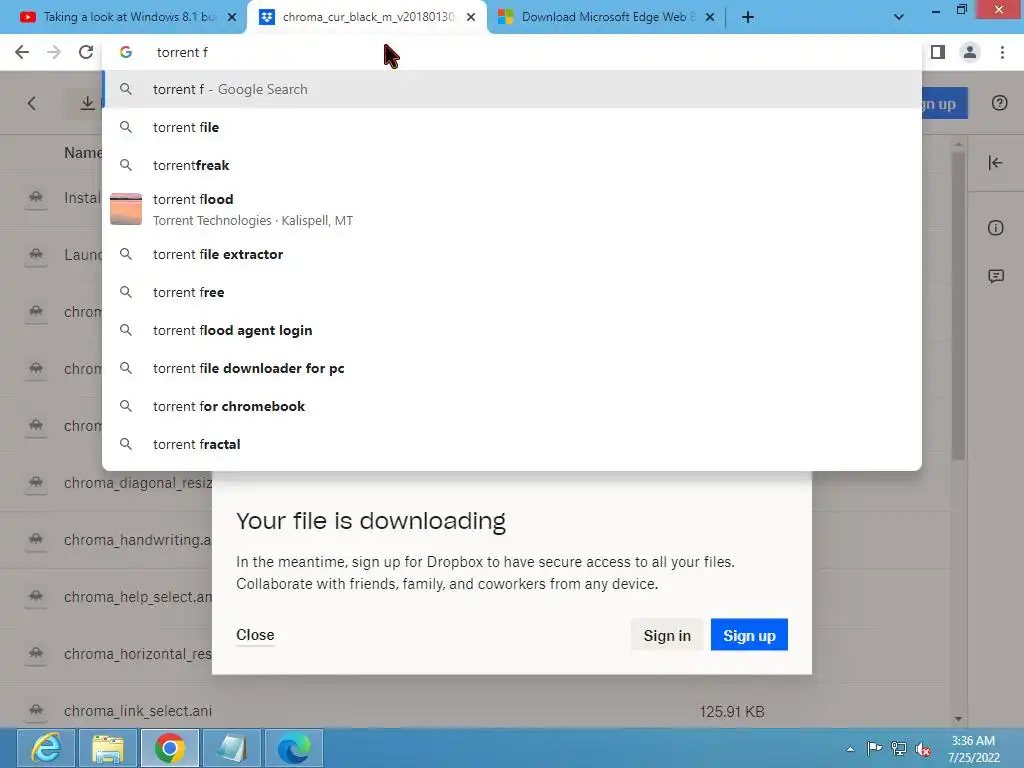The height and width of the screenshot is (768, 1024).
Task: Click Sign in on download dialog
Action: 667,635
